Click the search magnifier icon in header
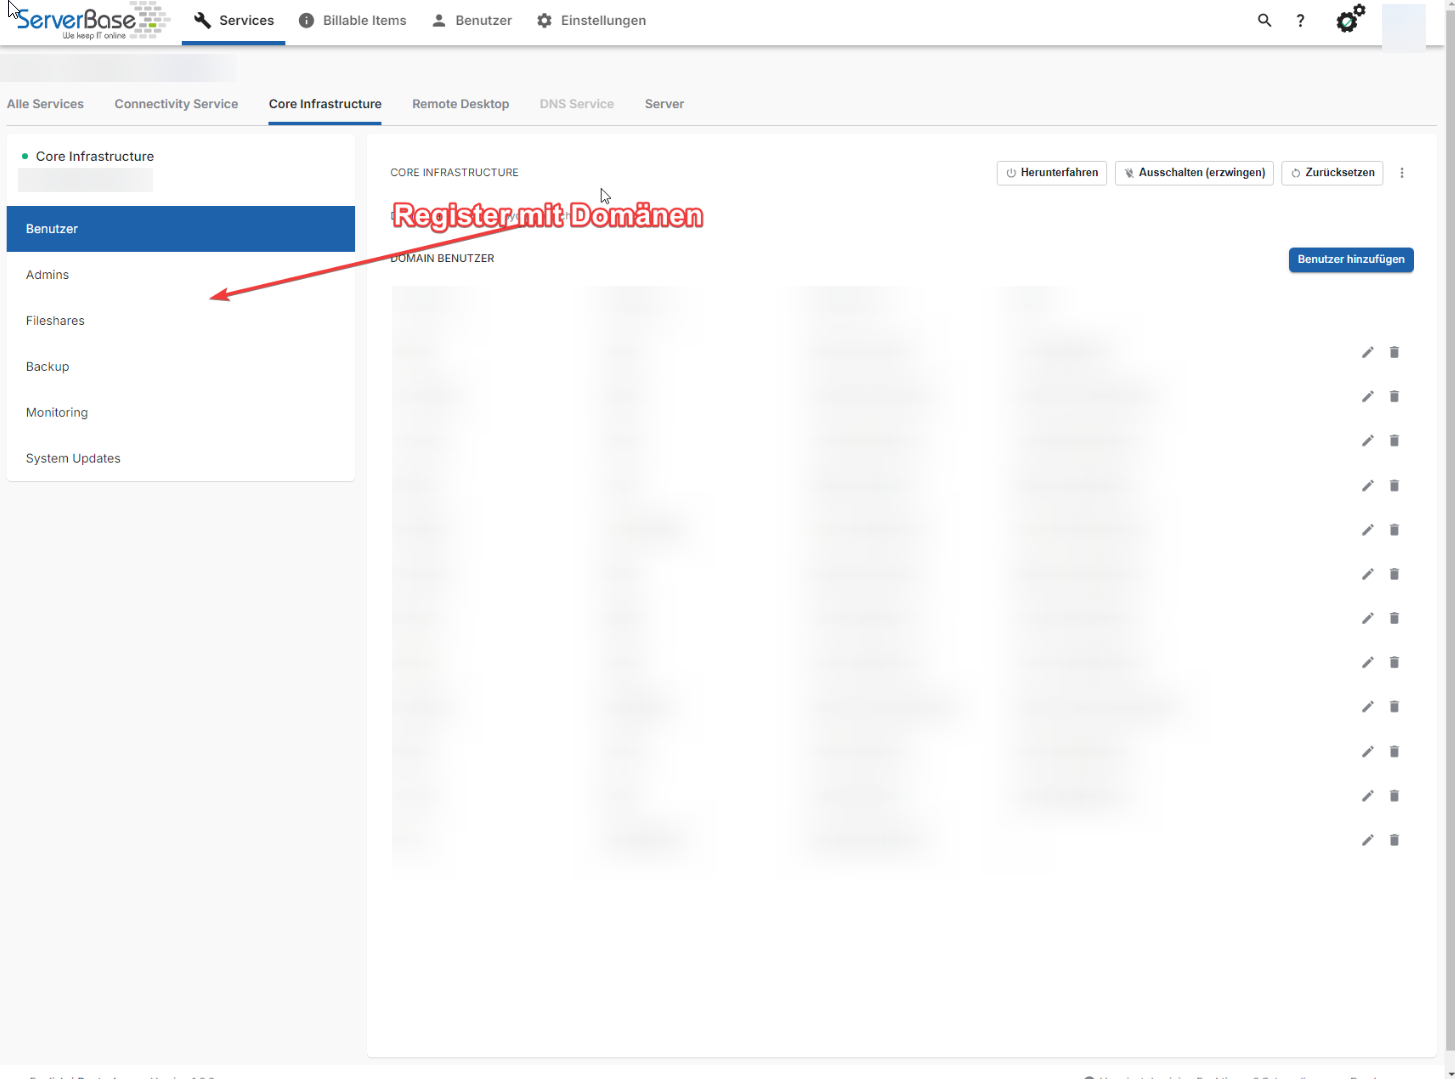Image resolution: width=1455 pixels, height=1079 pixels. click(x=1264, y=20)
